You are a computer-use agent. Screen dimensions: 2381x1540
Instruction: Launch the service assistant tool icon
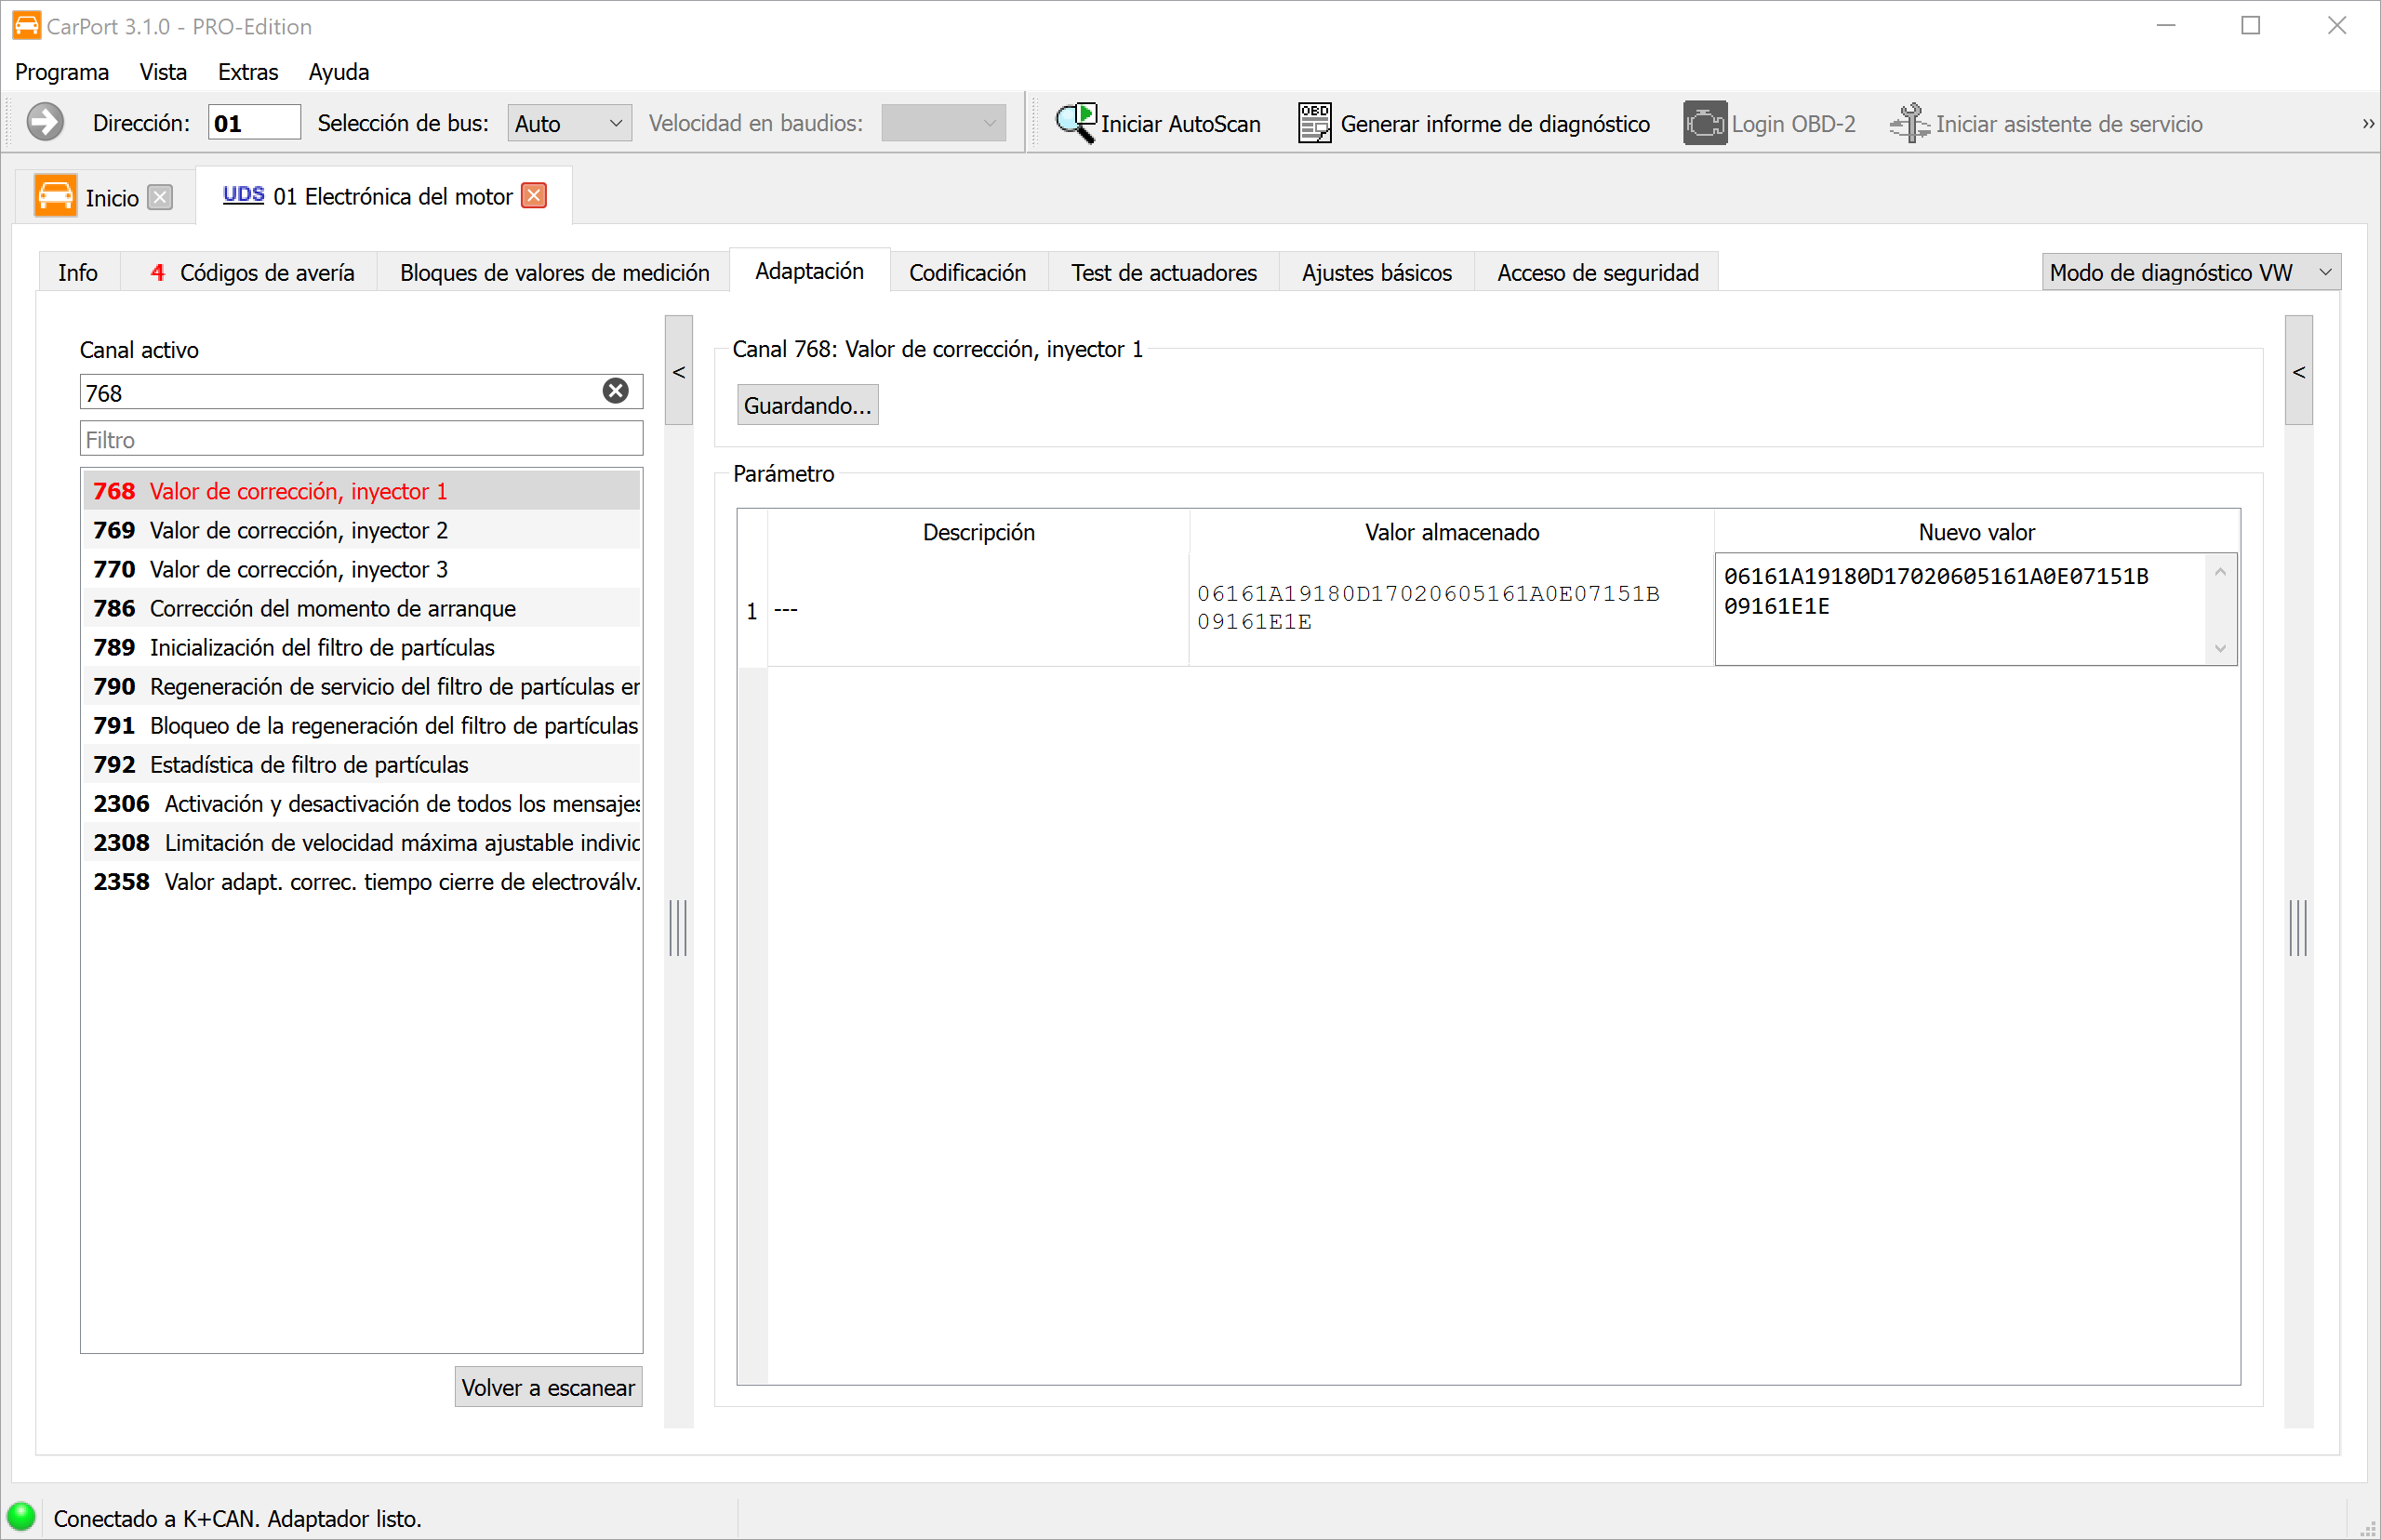click(1910, 123)
